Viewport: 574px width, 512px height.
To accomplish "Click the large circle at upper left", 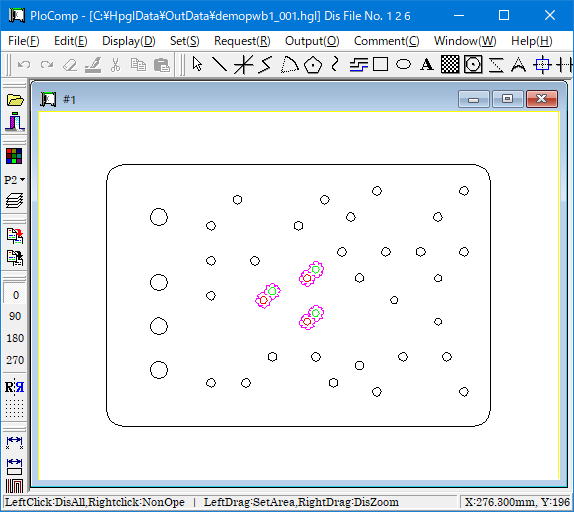I will [x=159, y=217].
